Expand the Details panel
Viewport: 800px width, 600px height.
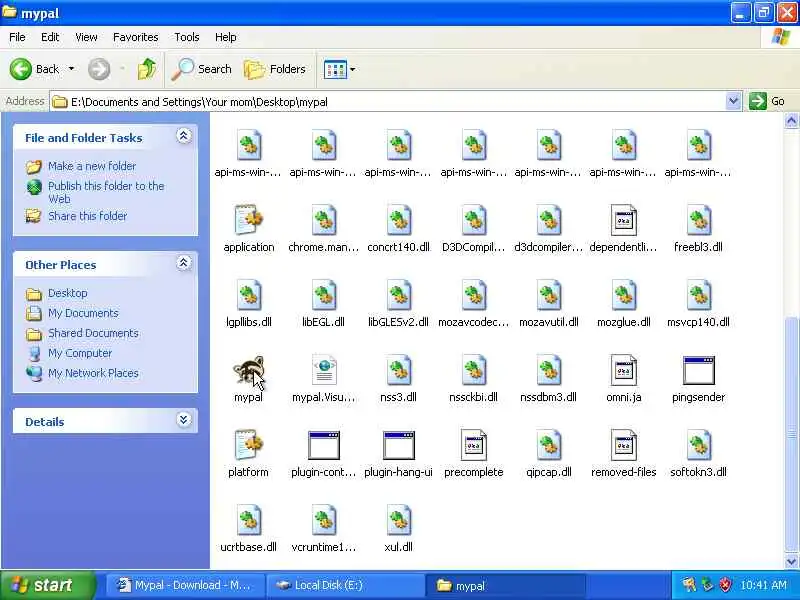click(x=184, y=420)
